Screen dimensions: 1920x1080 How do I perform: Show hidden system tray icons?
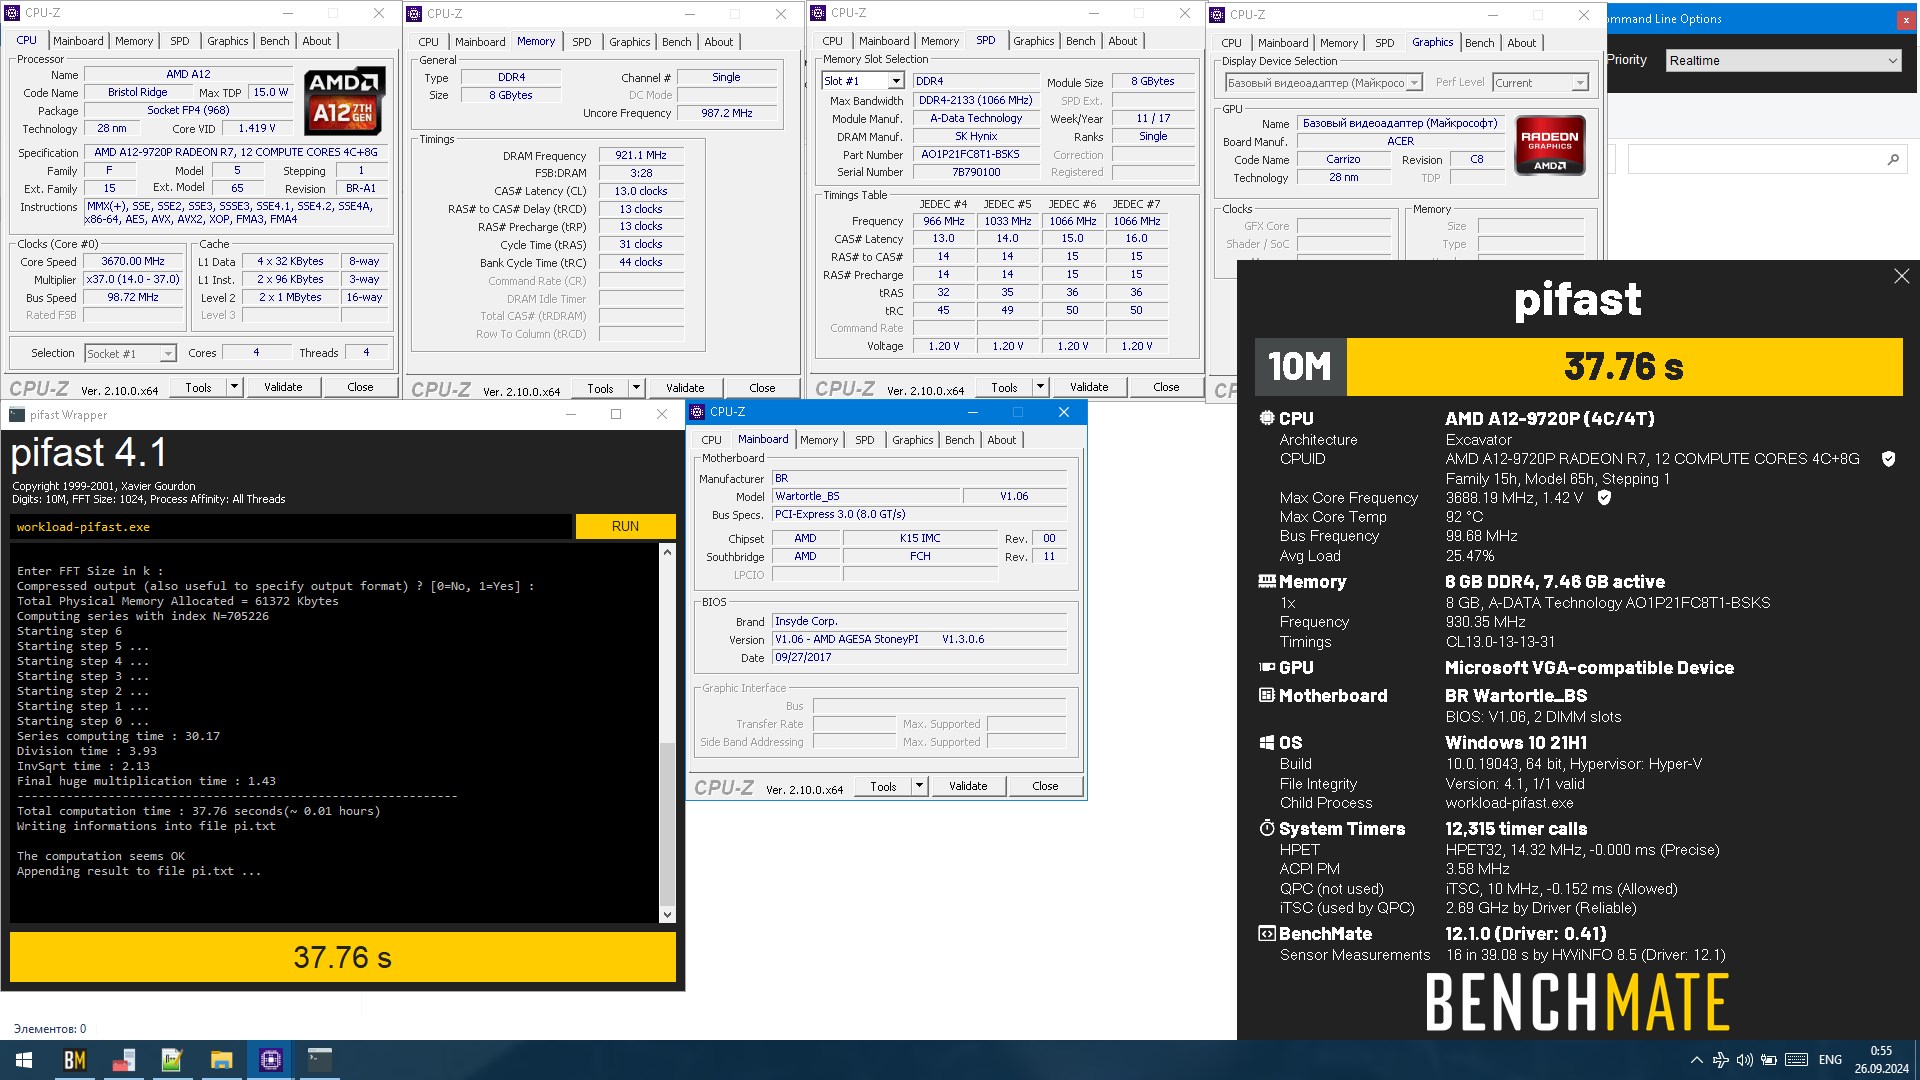1696,1060
